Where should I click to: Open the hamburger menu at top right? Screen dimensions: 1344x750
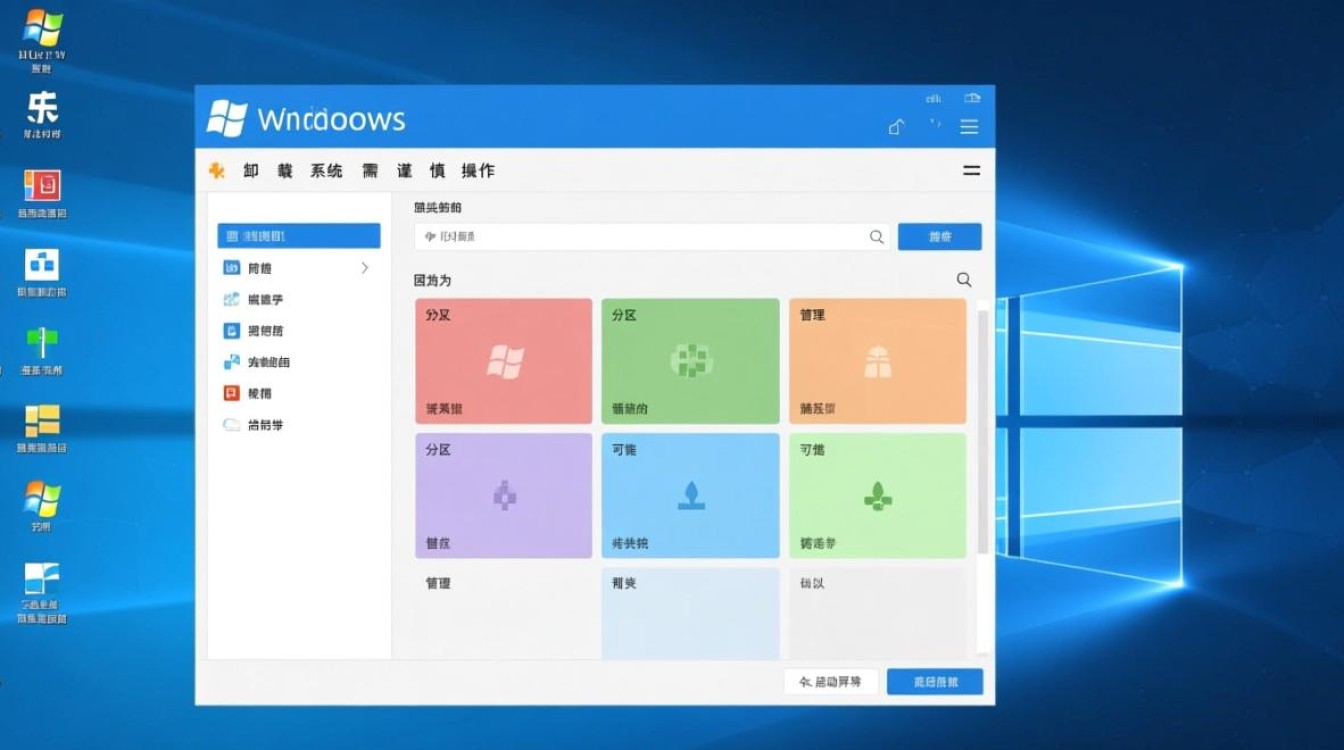968,127
